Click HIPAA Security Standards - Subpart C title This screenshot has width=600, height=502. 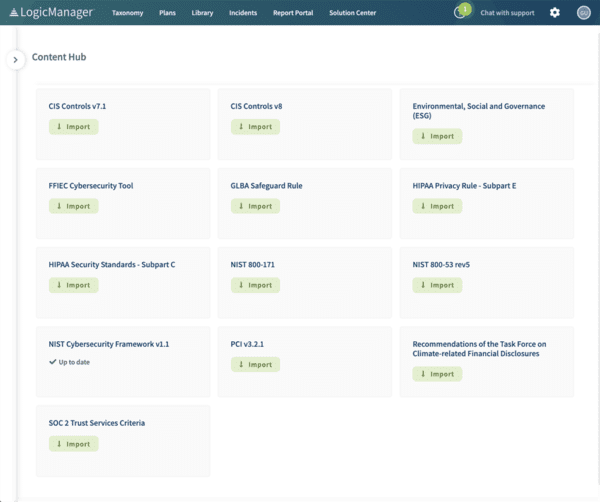112,265
